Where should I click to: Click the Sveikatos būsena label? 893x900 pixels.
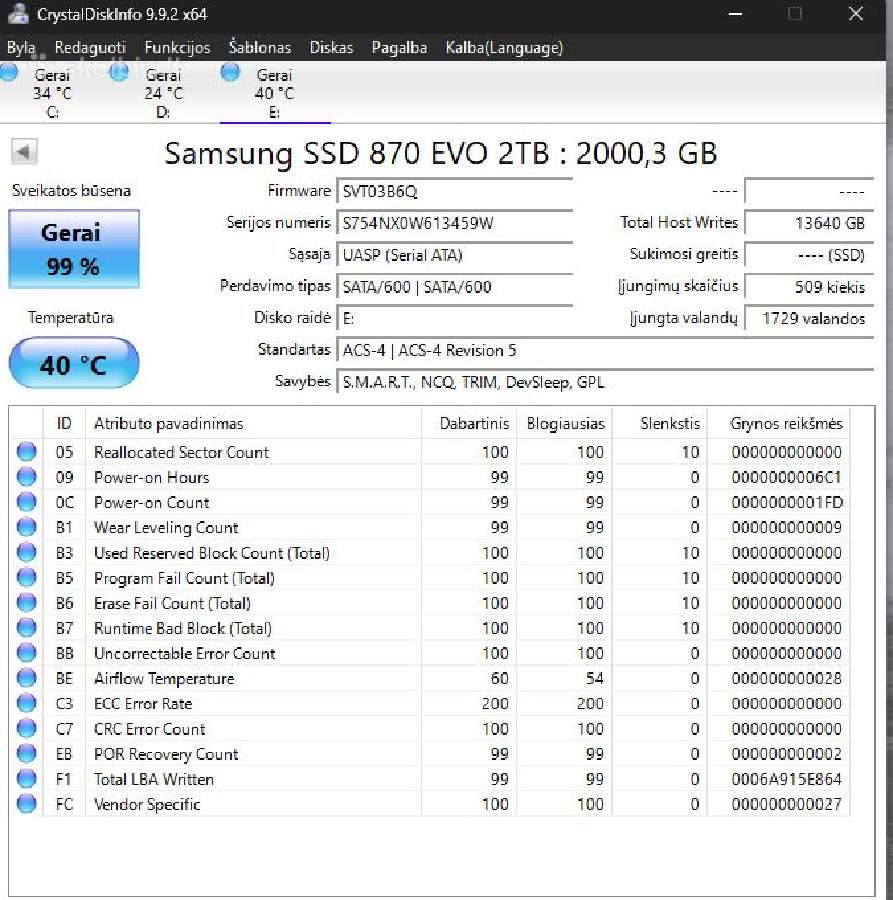pos(71,191)
